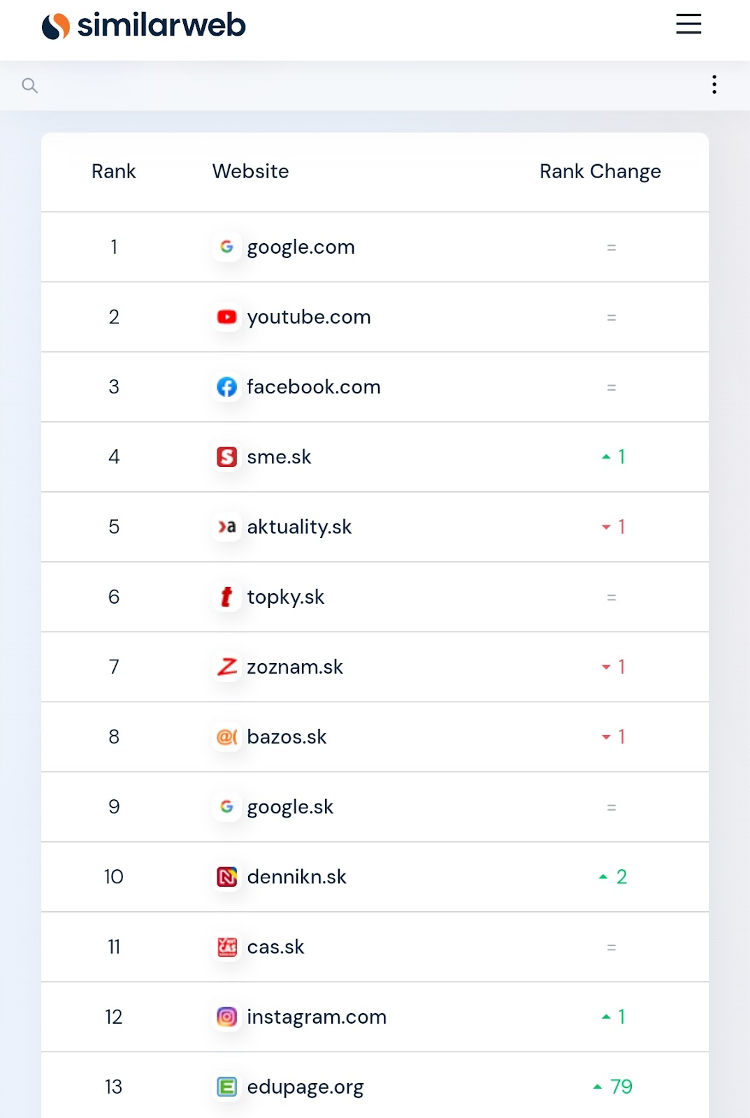Click the Rank column header

[x=113, y=171]
